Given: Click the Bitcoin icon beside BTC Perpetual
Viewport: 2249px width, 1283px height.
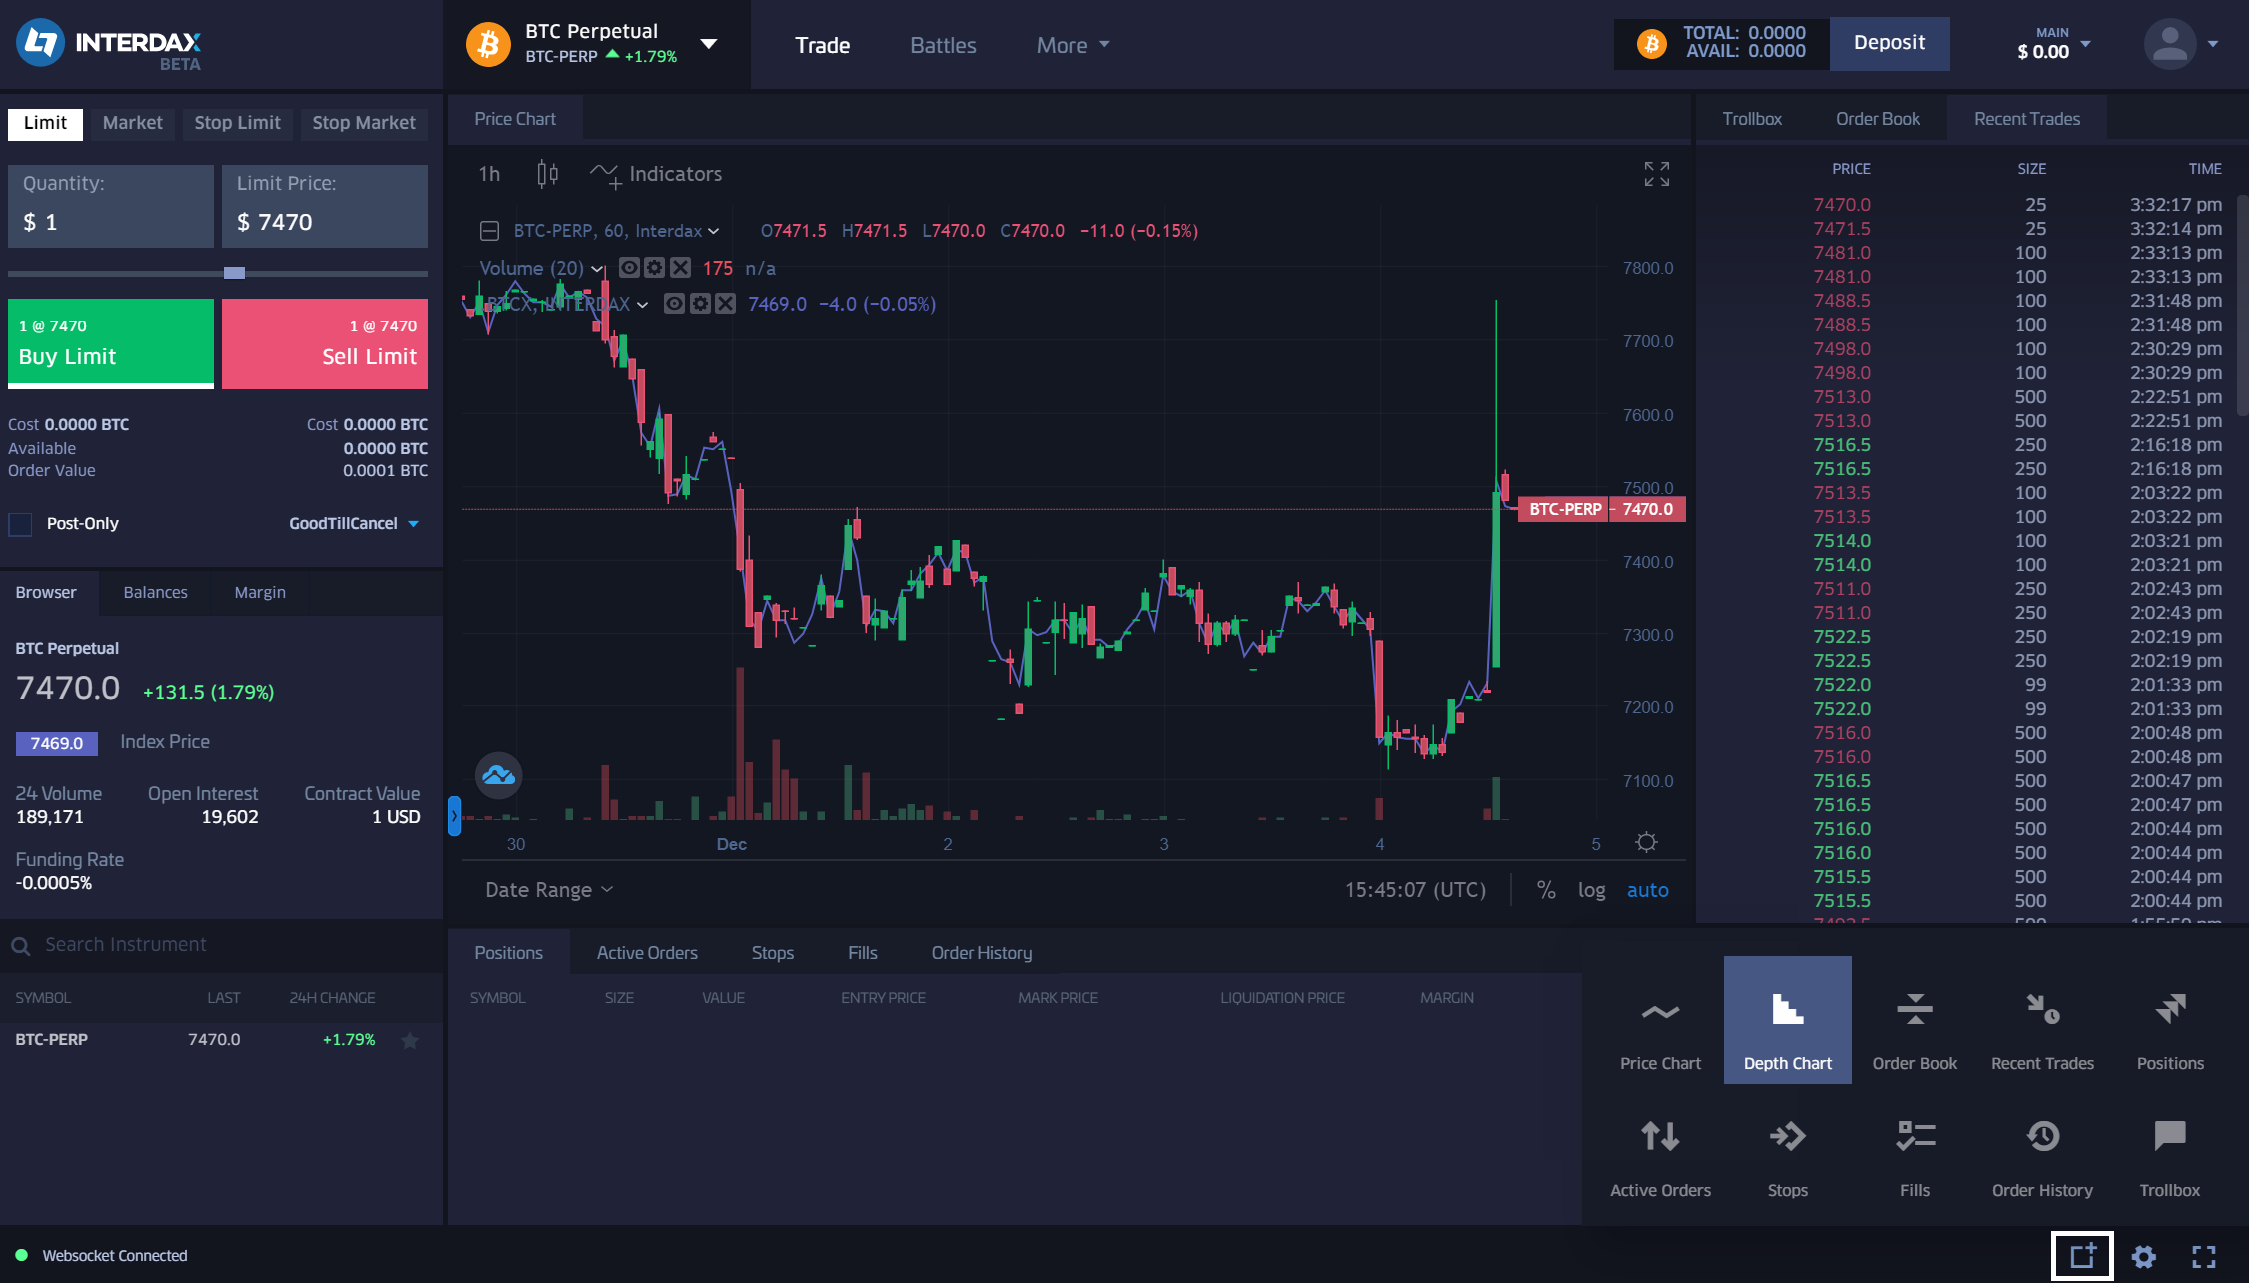Looking at the screenshot, I should tap(488, 44).
